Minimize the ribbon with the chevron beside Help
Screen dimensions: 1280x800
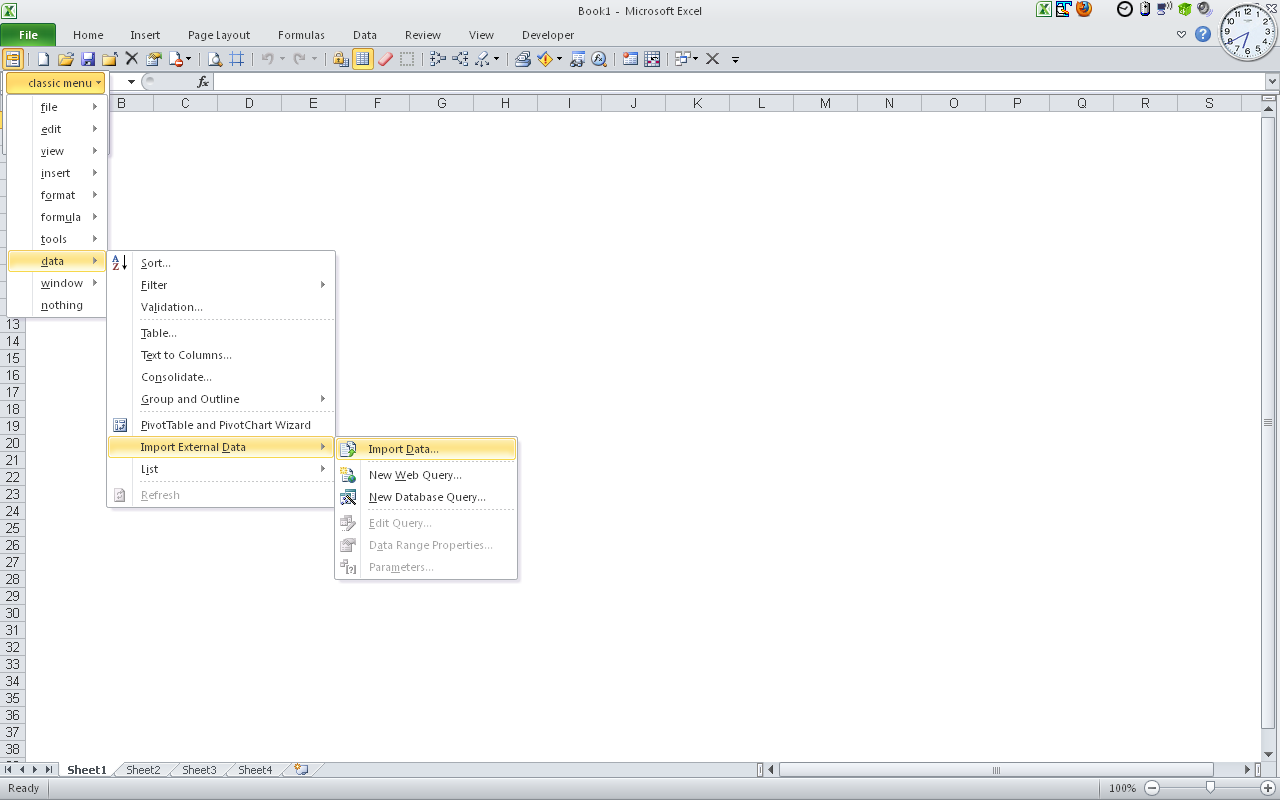click(1182, 34)
